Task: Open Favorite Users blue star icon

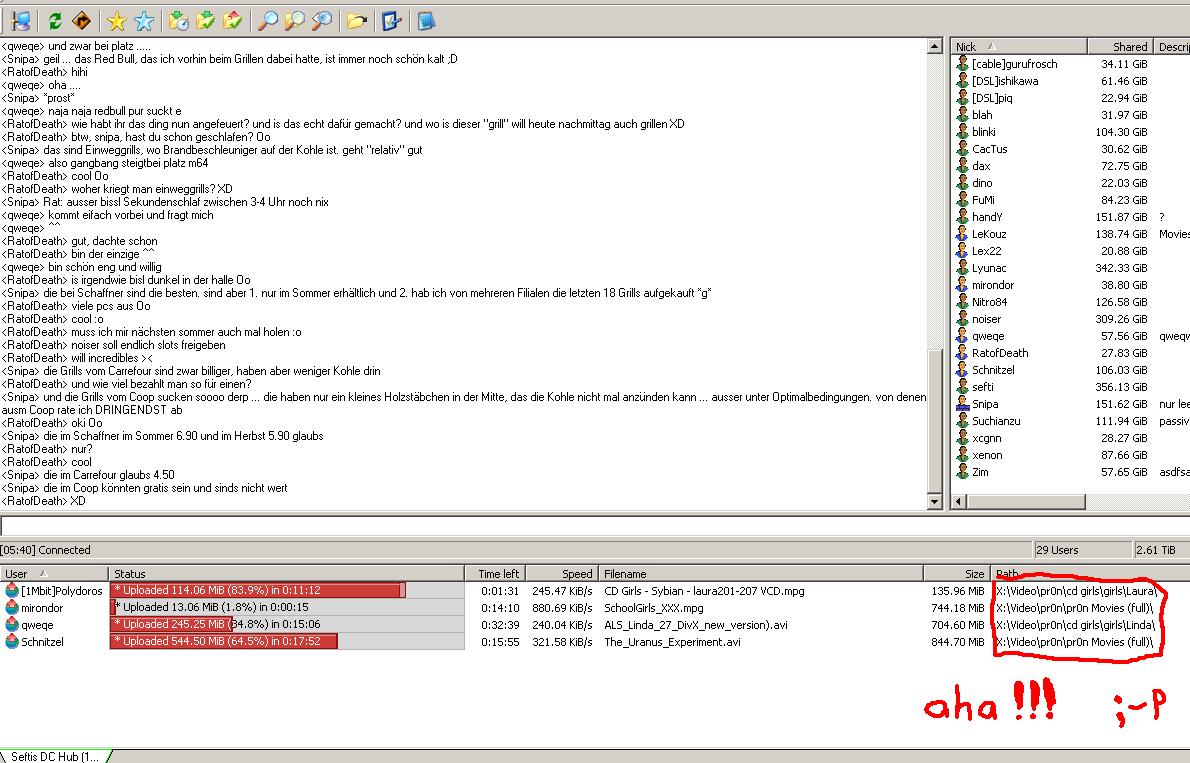Action: [144, 20]
